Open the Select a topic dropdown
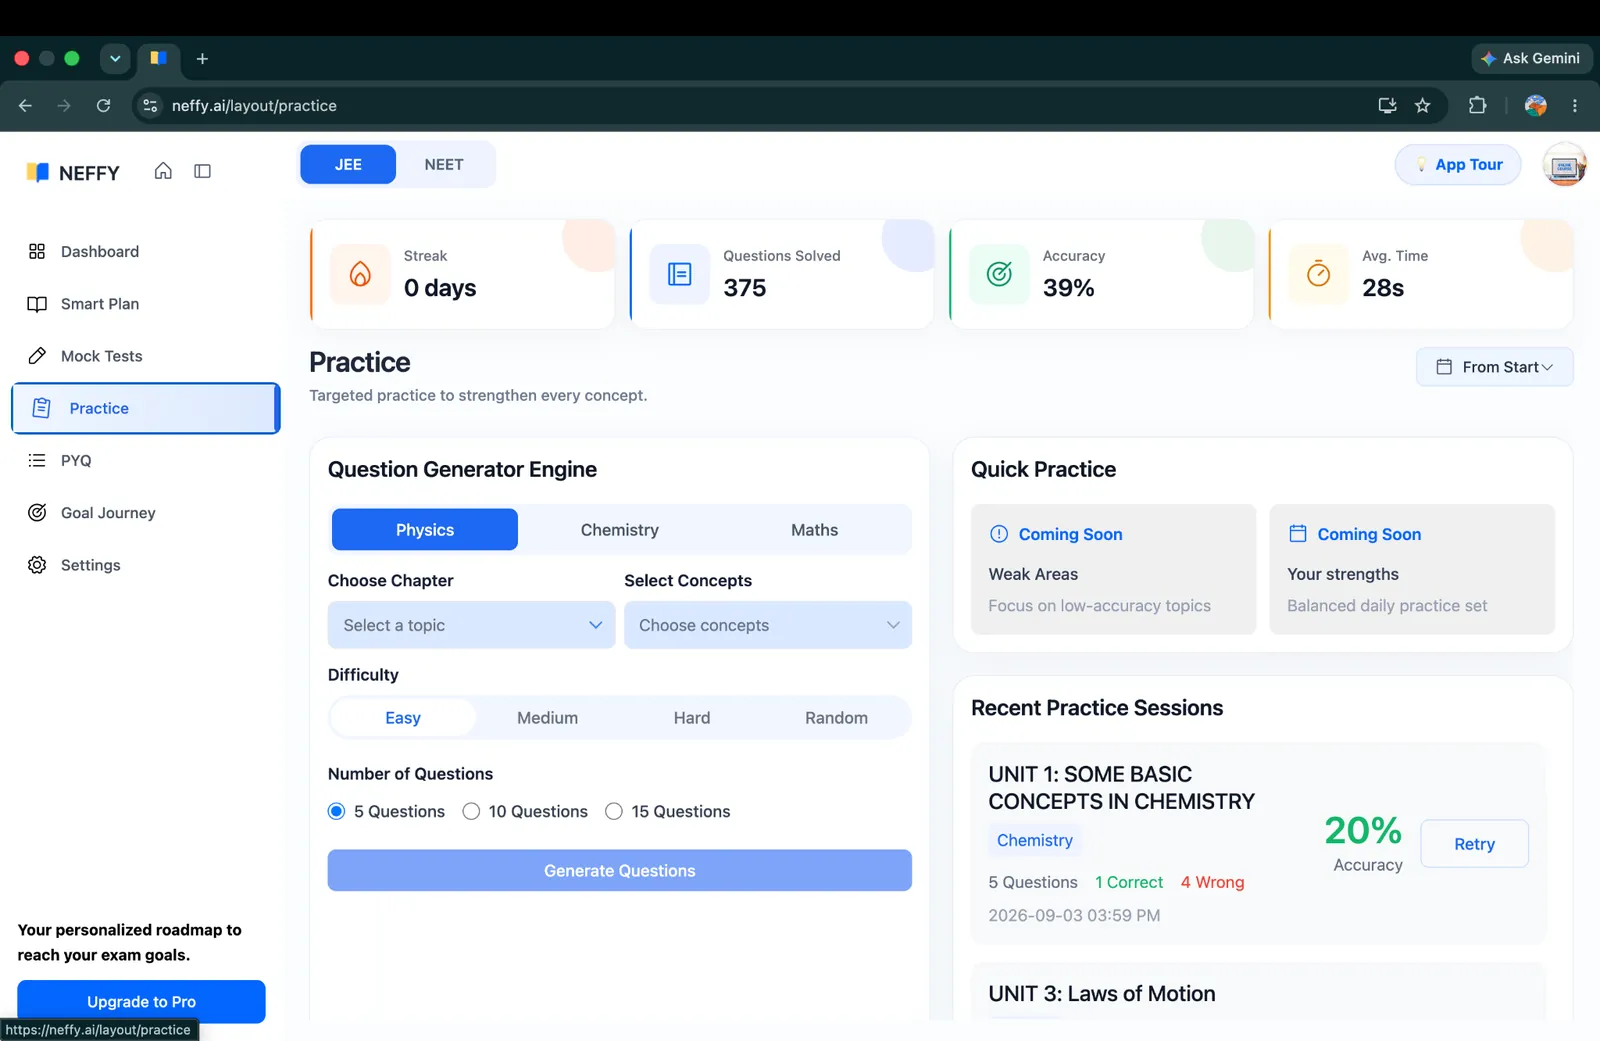1600x1041 pixels. (471, 625)
